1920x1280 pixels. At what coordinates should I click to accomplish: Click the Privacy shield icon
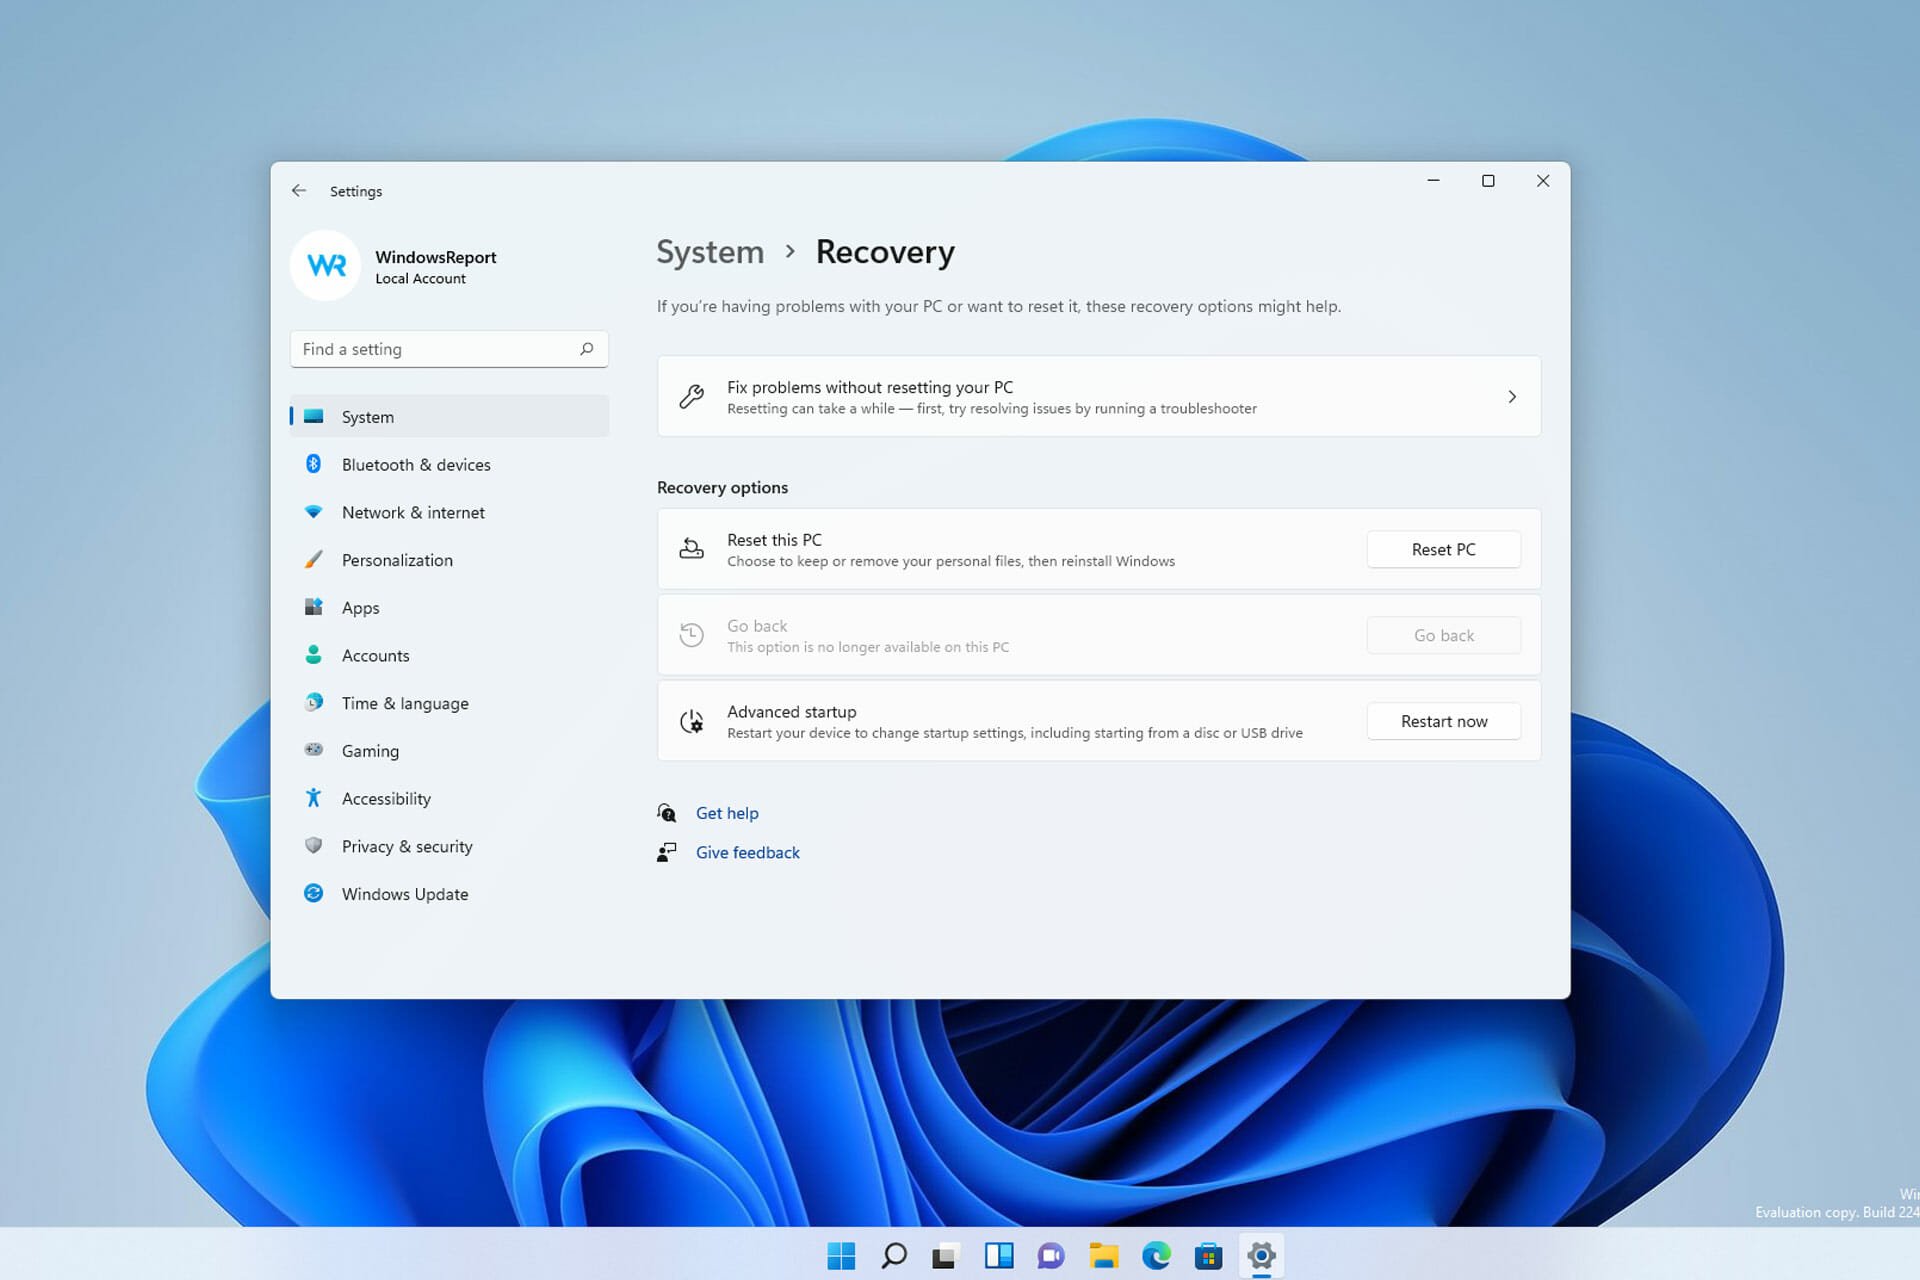click(x=313, y=846)
